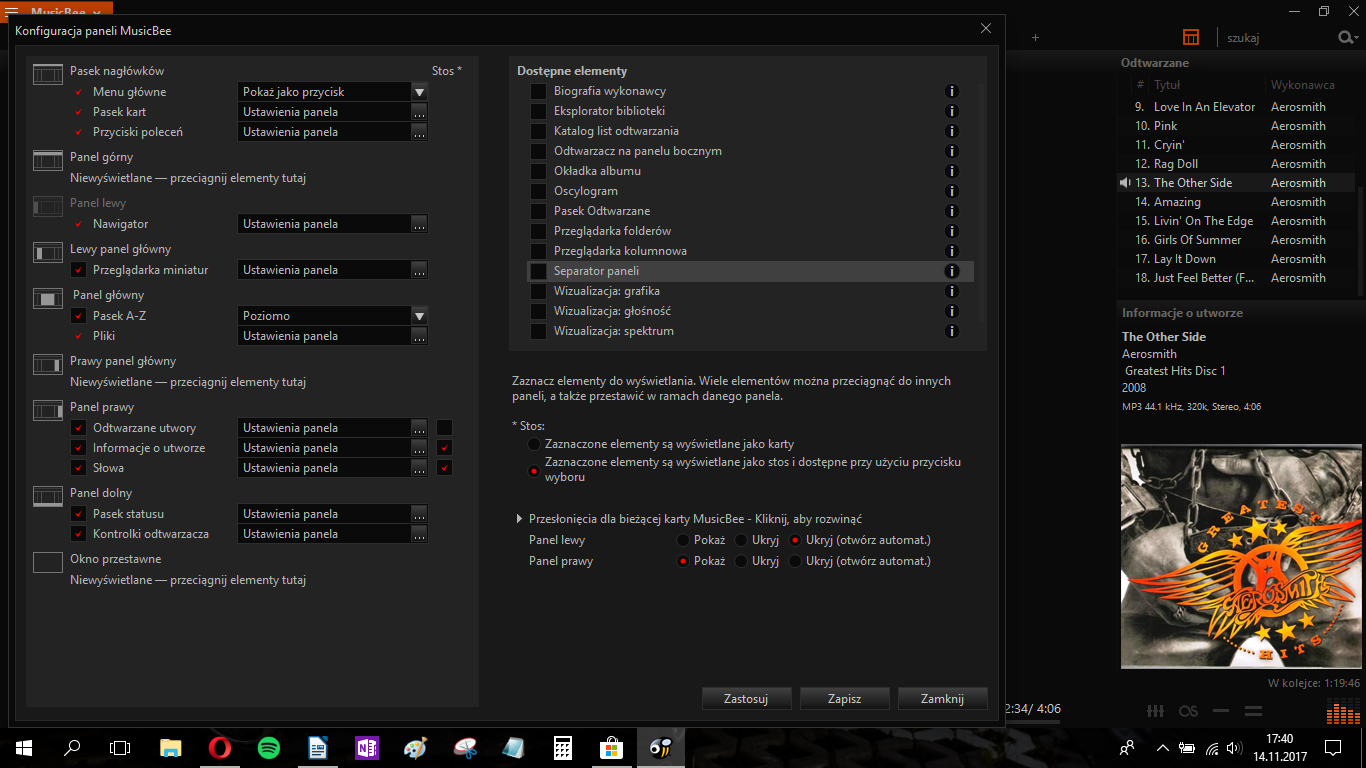Screen dimensions: 1366x768
Task: Click the Okno przestawne layout icon
Action: coord(48,562)
